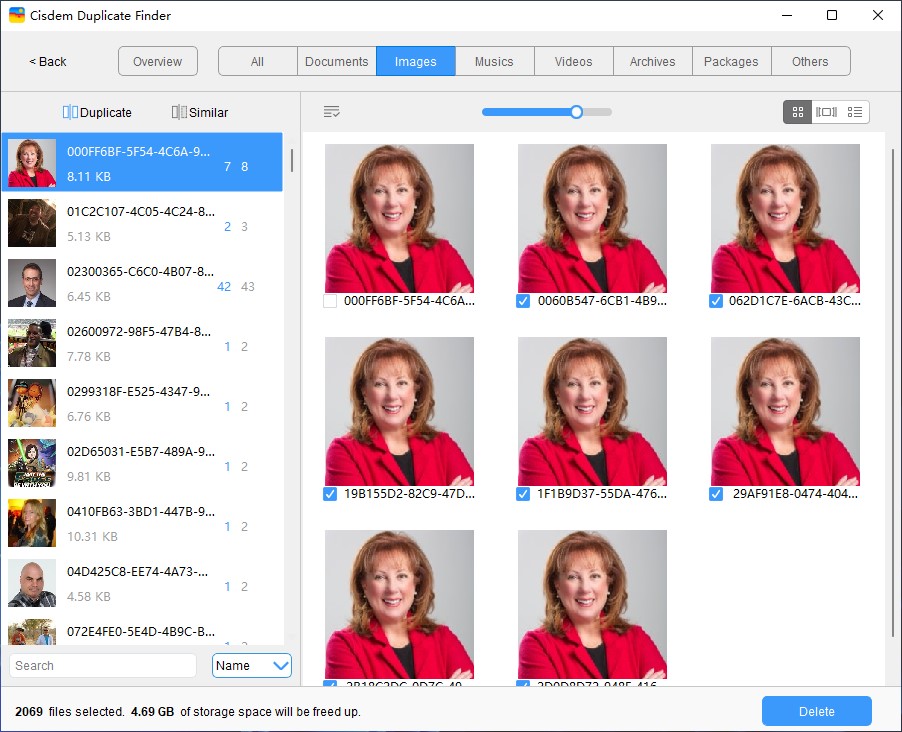Viewport: 902px width, 732px height.
Task: Switch to side-by-side compare view
Action: click(x=826, y=112)
